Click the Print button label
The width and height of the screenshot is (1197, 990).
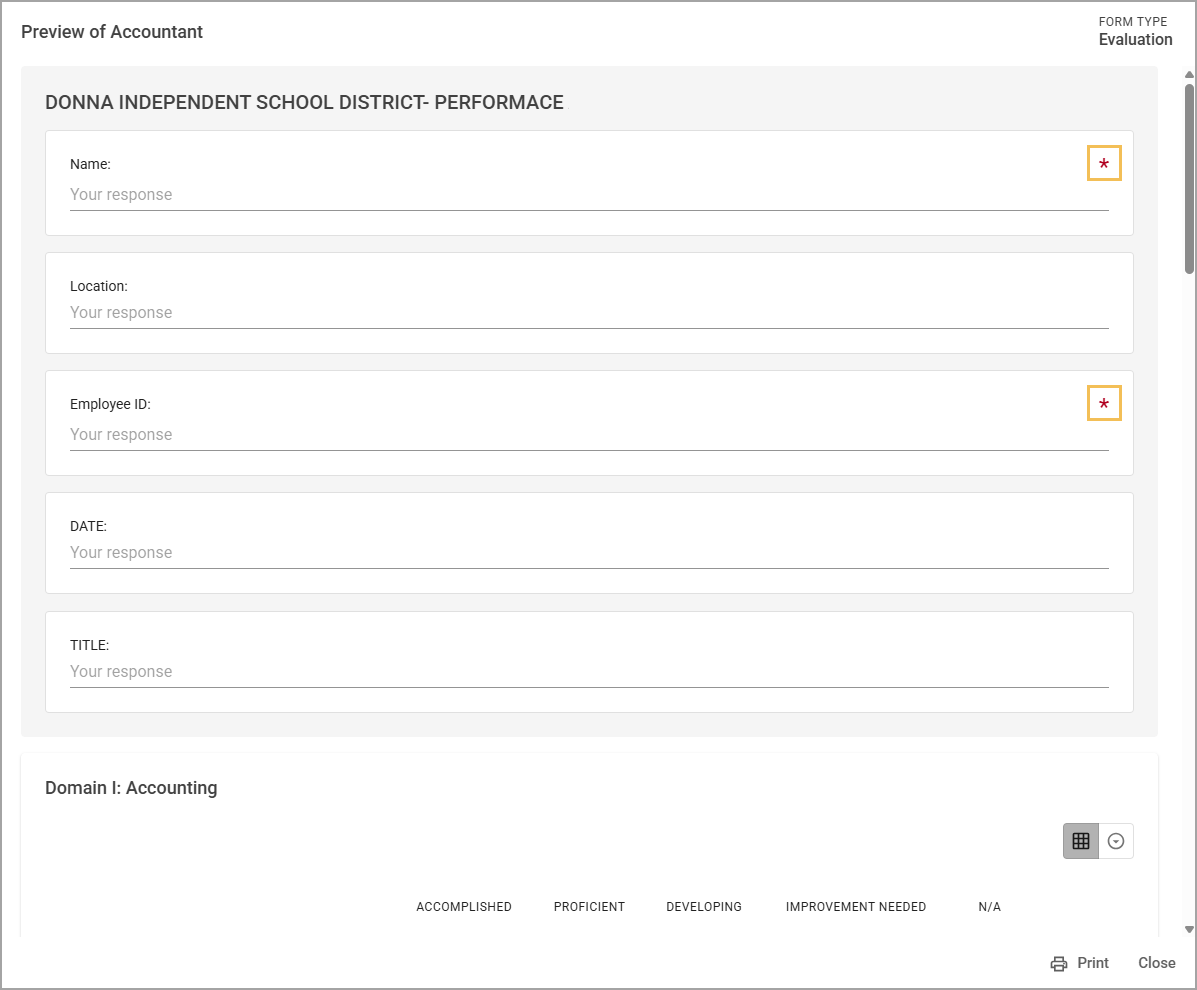[x=1093, y=963]
